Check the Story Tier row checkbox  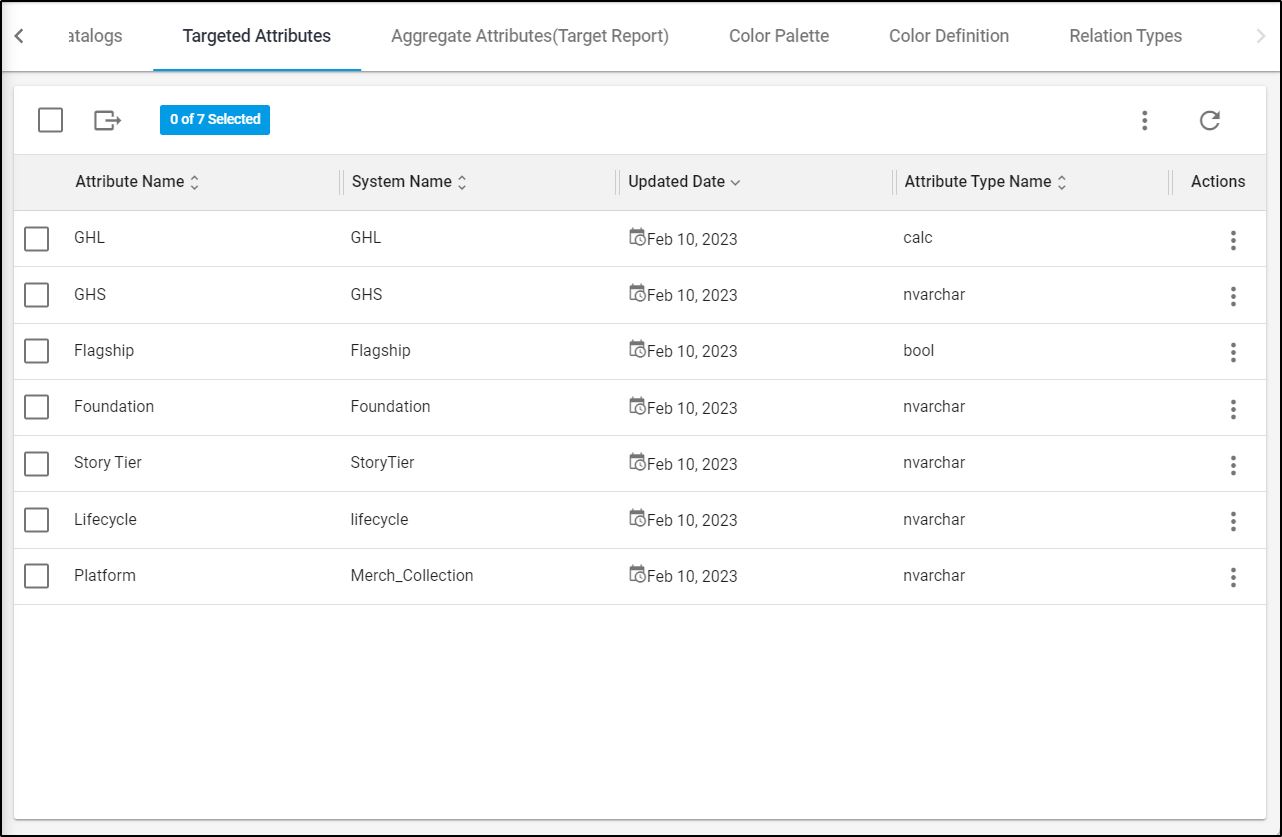coord(36,464)
